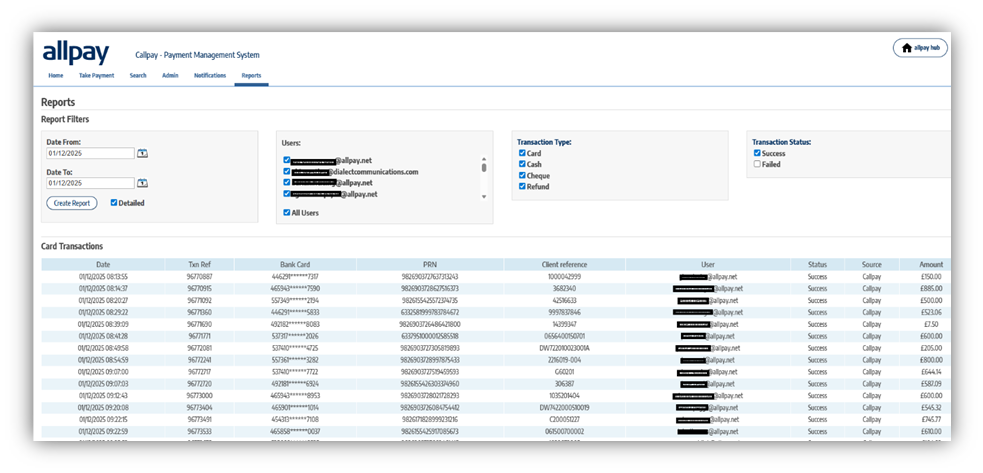
Task: Click the User column header
Action: pyautogui.click(x=708, y=265)
